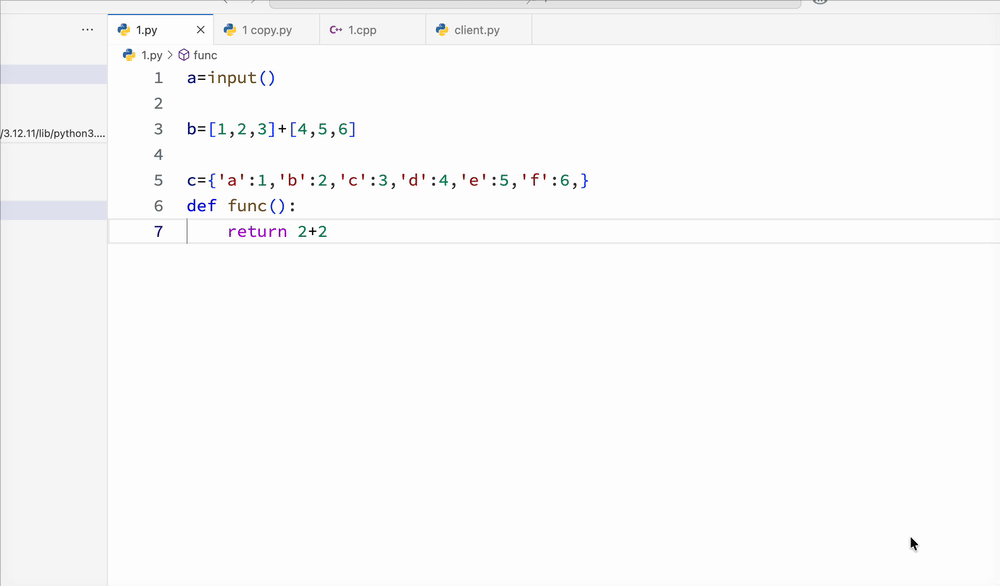Close the 1.py editor tab
Image resolution: width=1000 pixels, height=586 pixels.
[201, 31]
